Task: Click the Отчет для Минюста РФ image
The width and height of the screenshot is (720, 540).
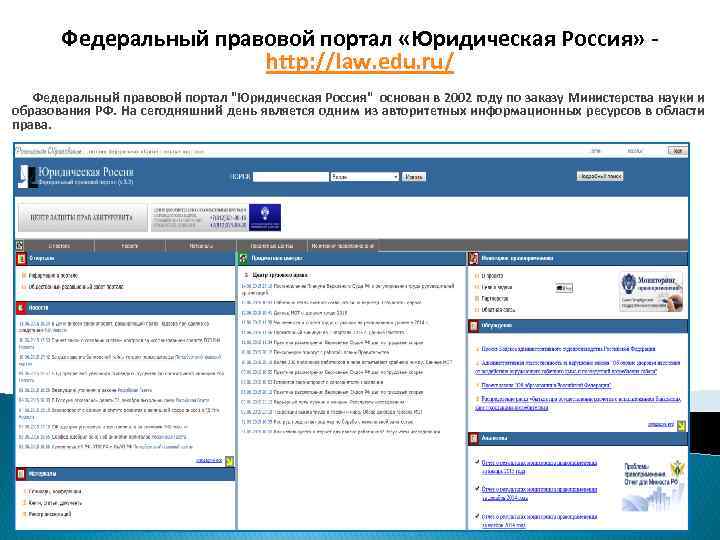Action: [652, 487]
